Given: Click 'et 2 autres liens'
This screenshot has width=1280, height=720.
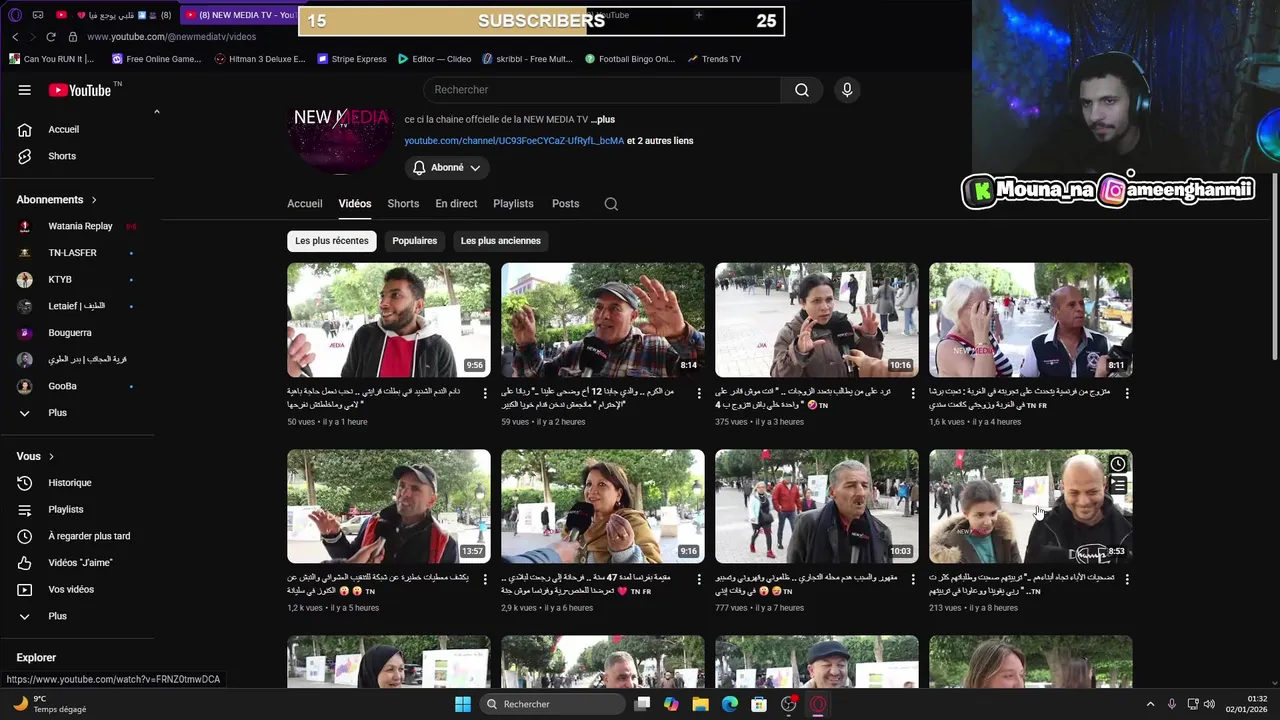Looking at the screenshot, I should click(x=660, y=141).
